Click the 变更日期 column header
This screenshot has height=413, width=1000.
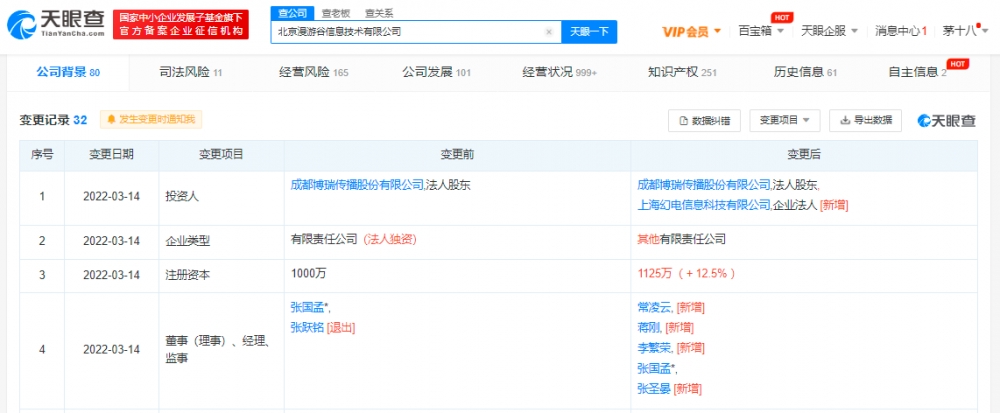click(112, 155)
